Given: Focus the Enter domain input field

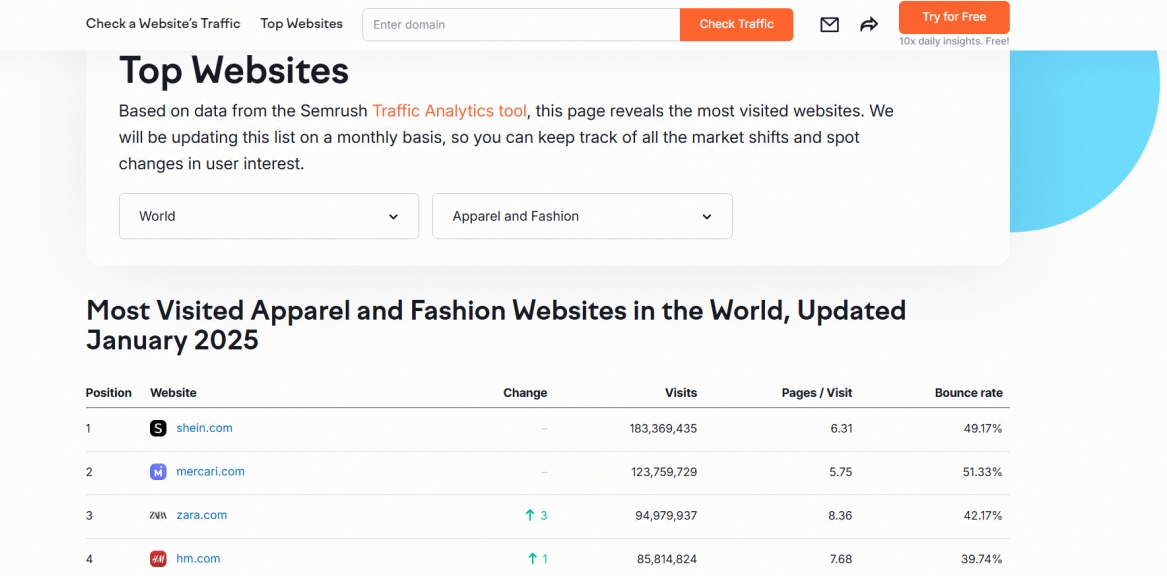Looking at the screenshot, I should [x=520, y=25].
